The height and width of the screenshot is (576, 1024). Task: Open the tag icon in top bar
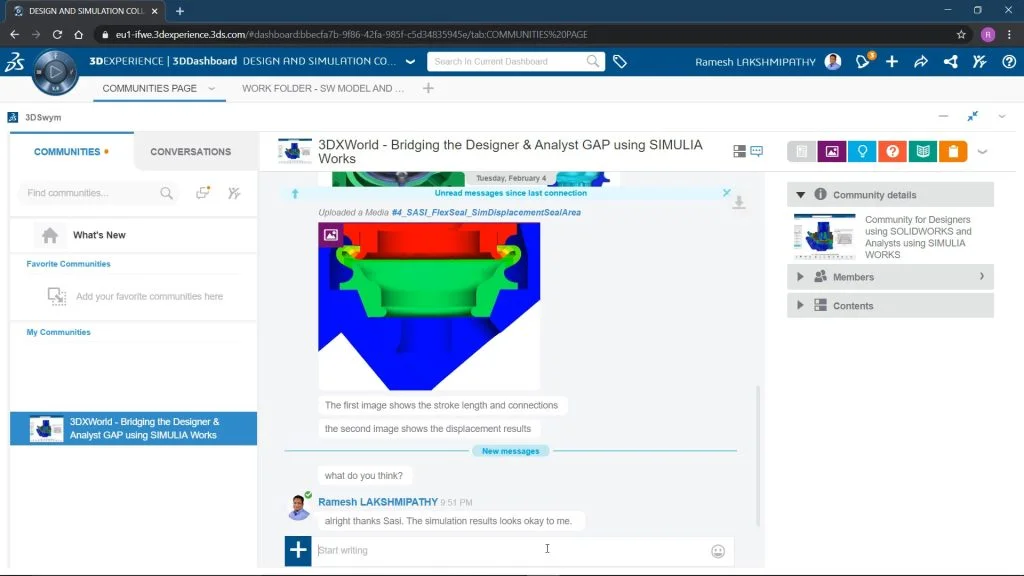click(x=620, y=62)
